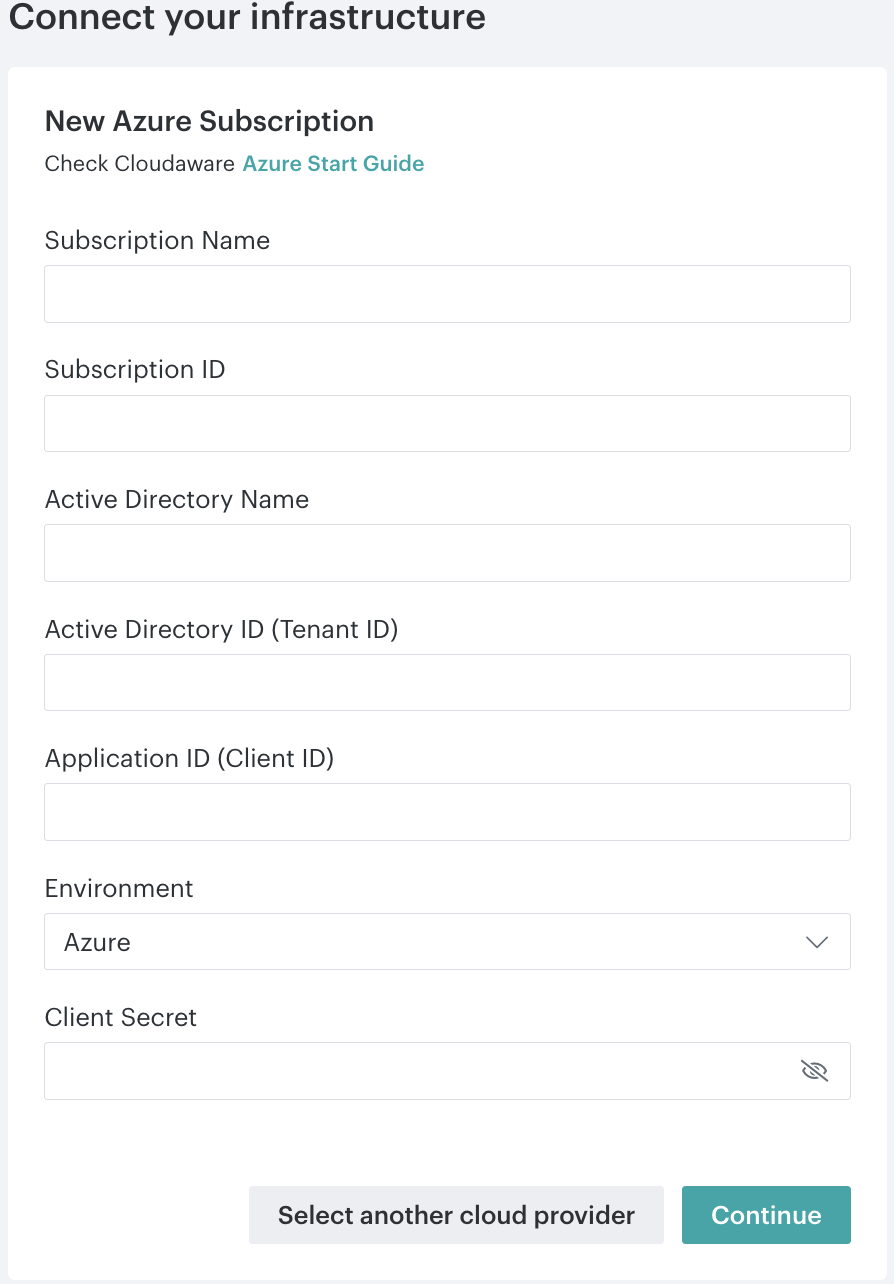Click the Environment label

(x=119, y=888)
